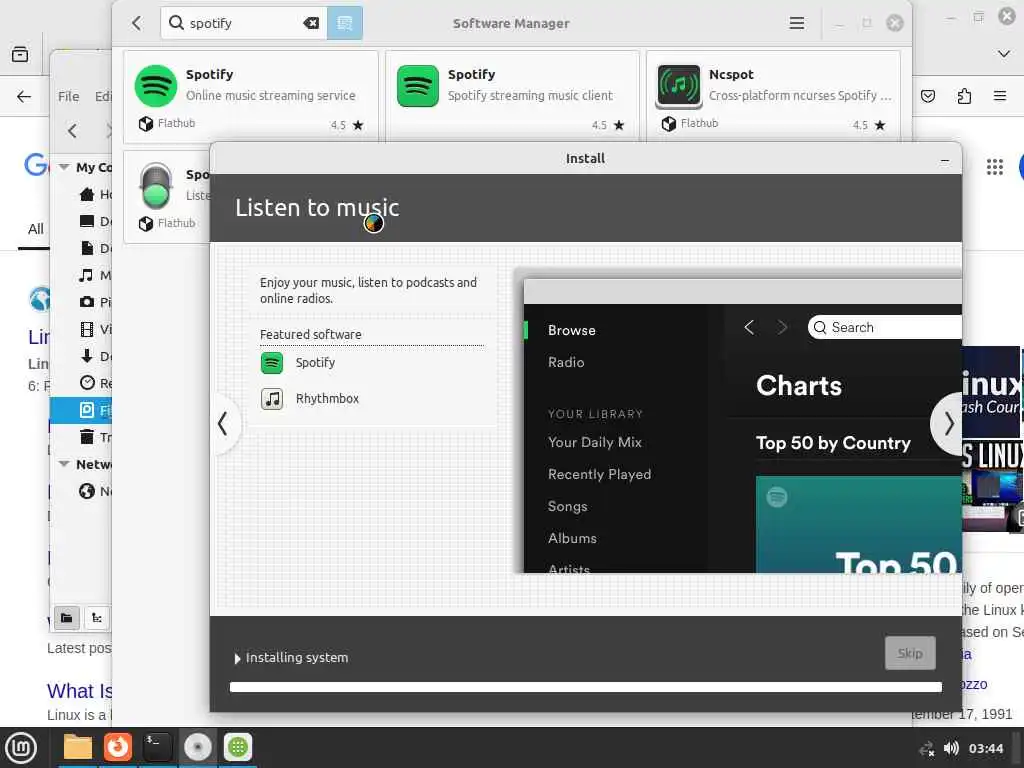Click Spotify icon under Featured software
Viewport: 1024px width, 768px height.
click(x=272, y=362)
